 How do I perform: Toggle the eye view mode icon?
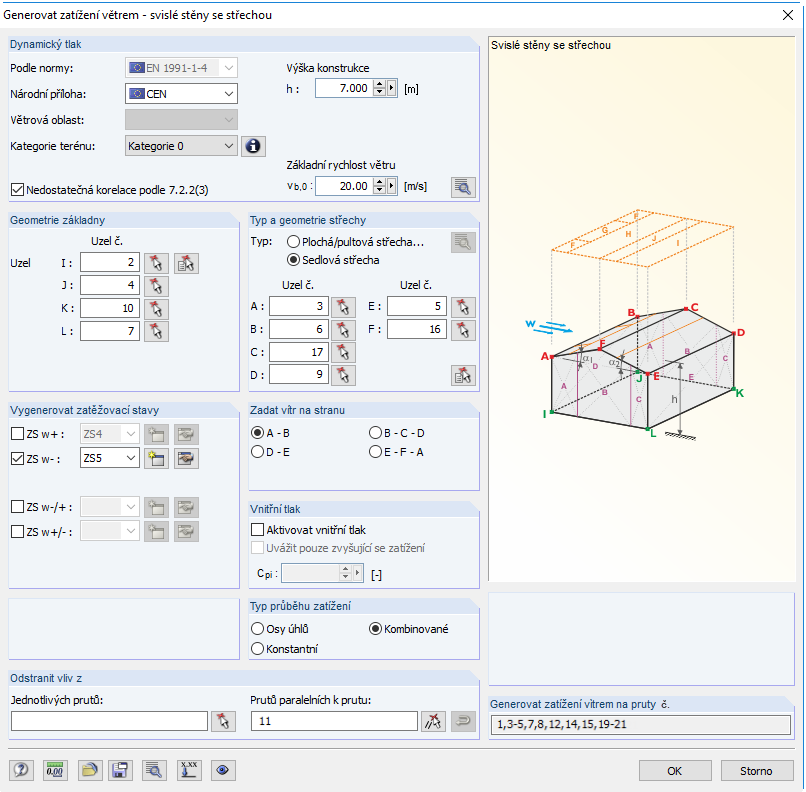point(223,770)
